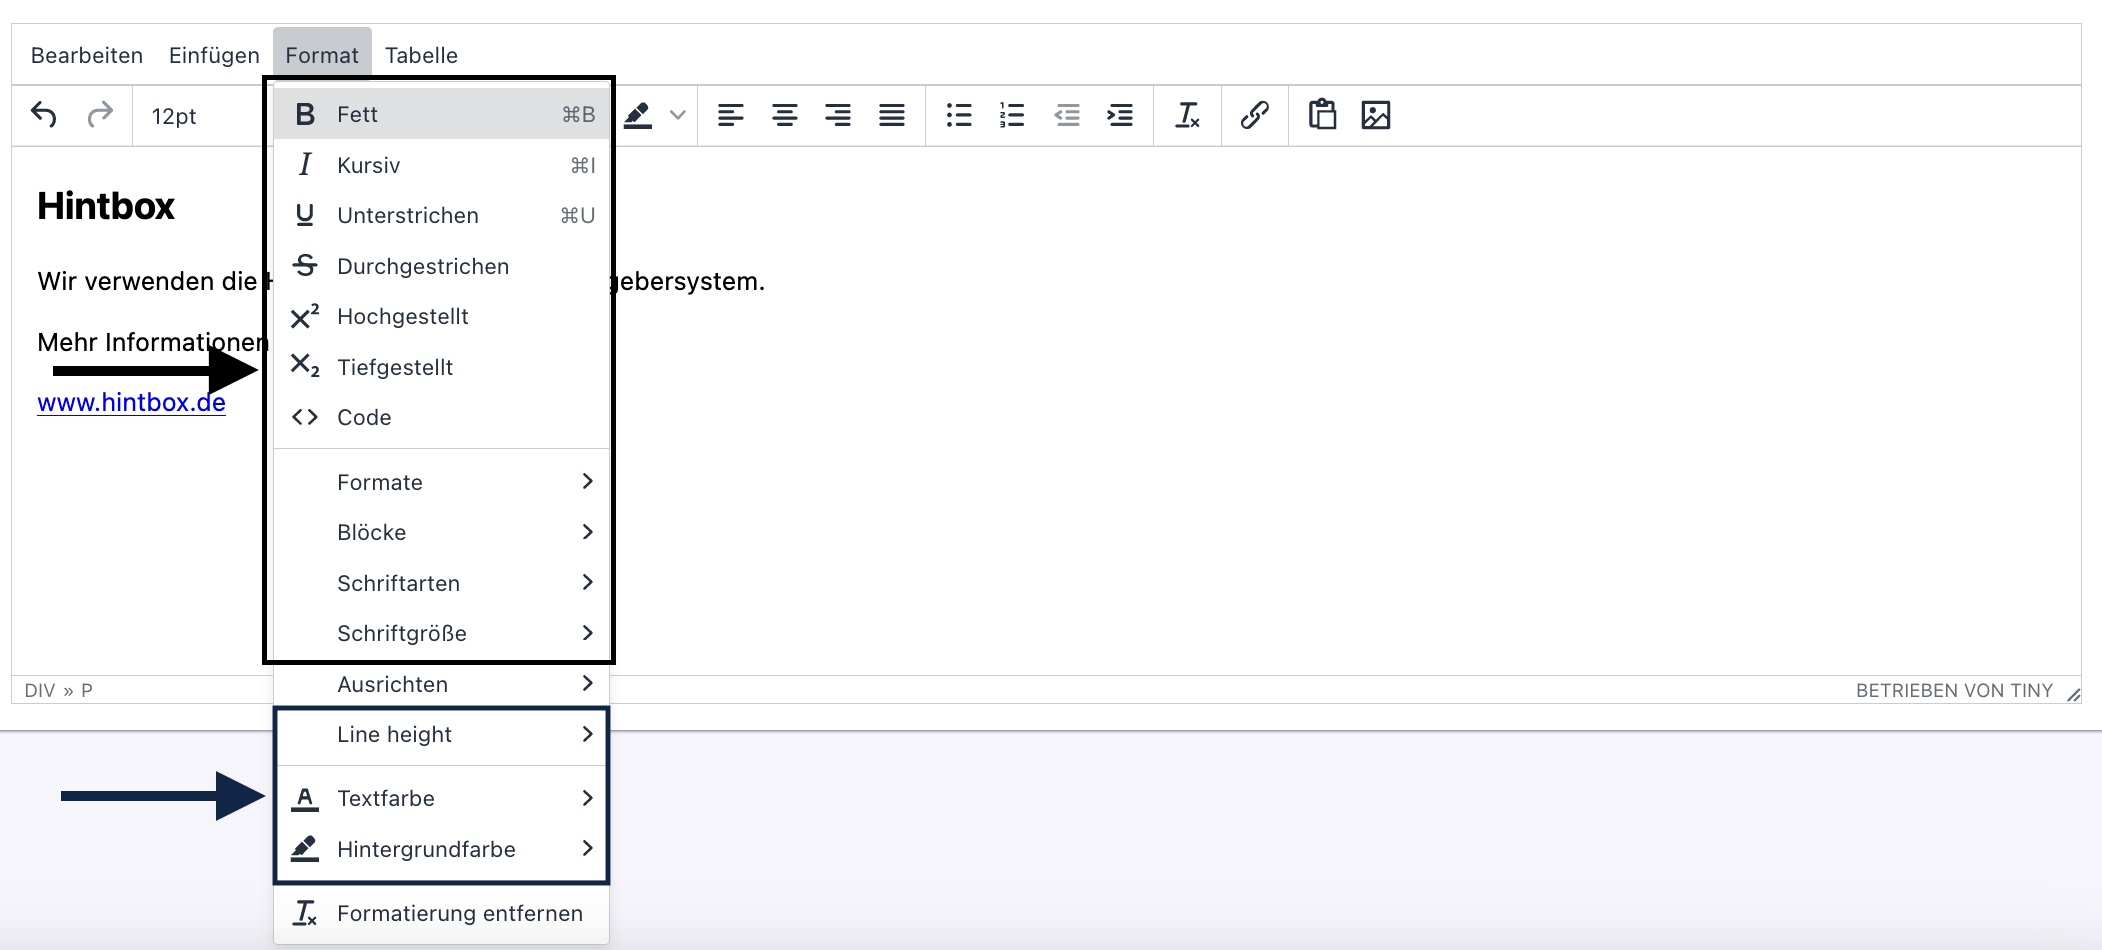Image resolution: width=2102 pixels, height=950 pixels.
Task: Choose Formatierung entfernen menu entry
Action: 441,913
